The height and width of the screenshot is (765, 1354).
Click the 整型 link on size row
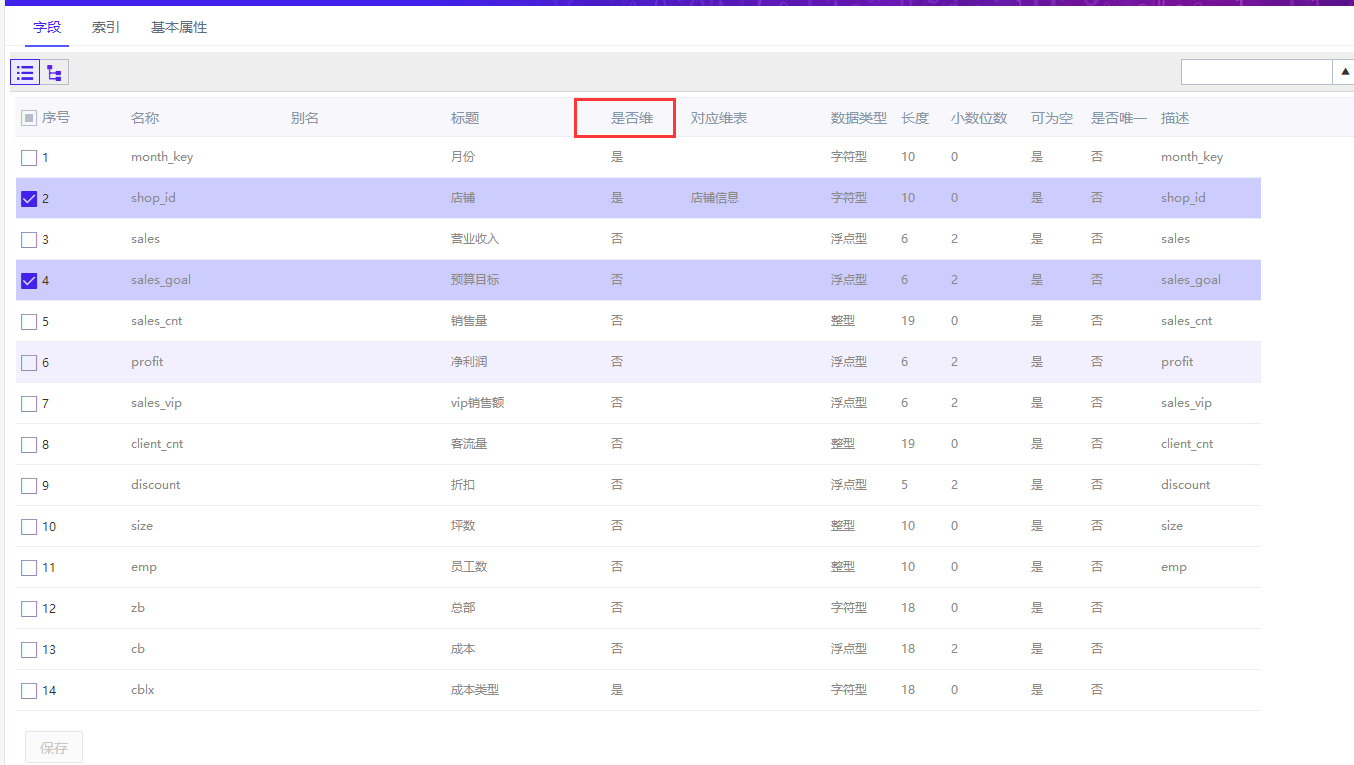point(843,525)
